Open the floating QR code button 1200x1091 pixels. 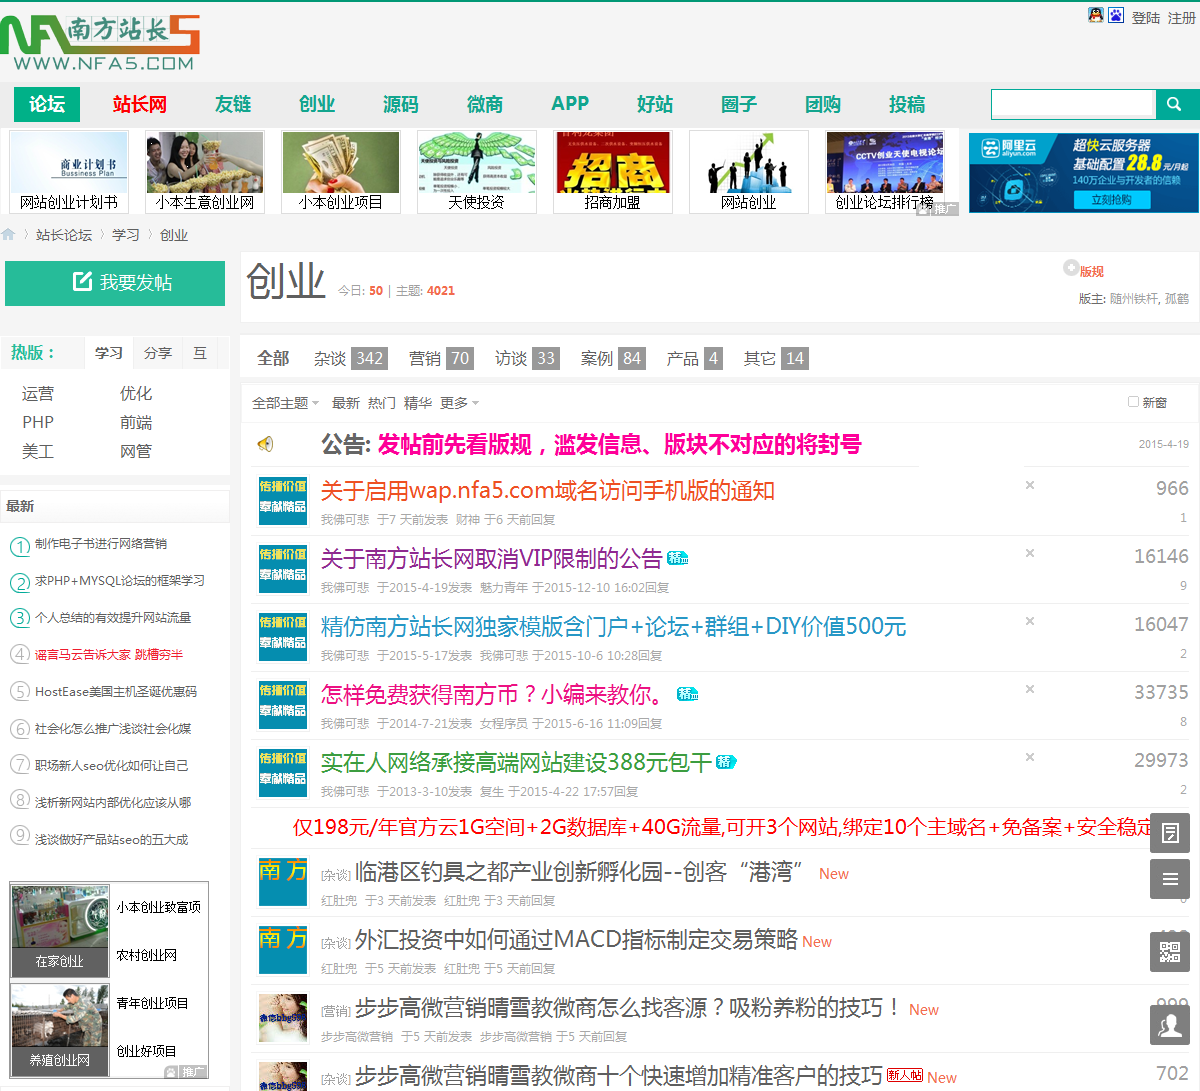(1169, 951)
